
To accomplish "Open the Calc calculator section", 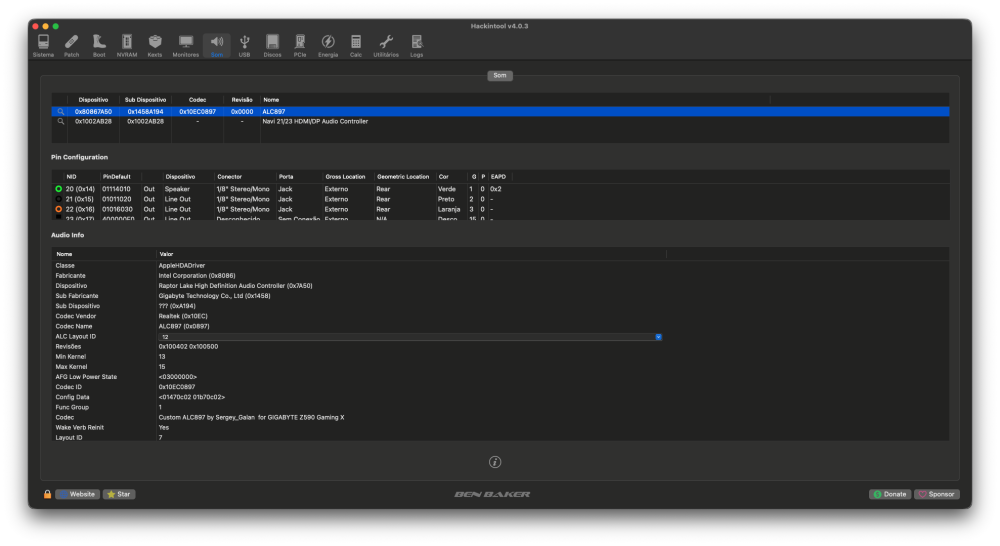I will click(356, 46).
